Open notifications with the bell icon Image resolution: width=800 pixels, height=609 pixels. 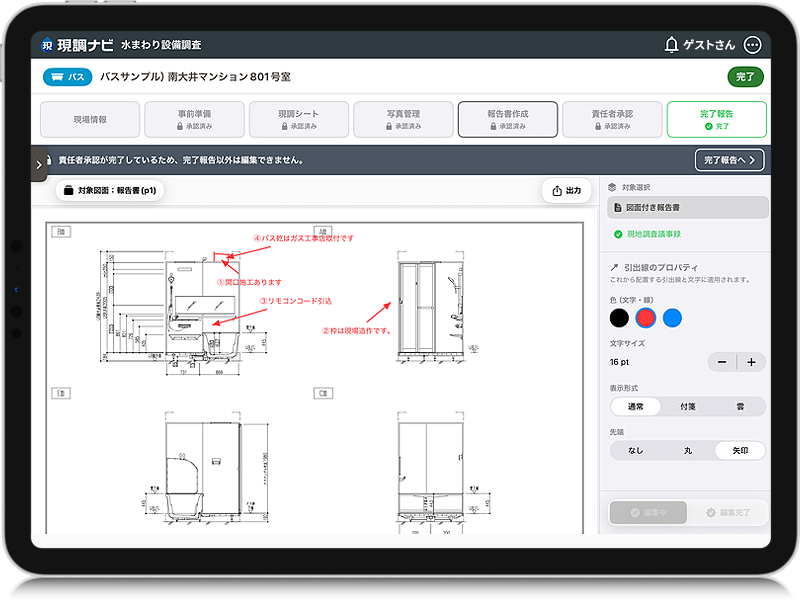[x=671, y=45]
